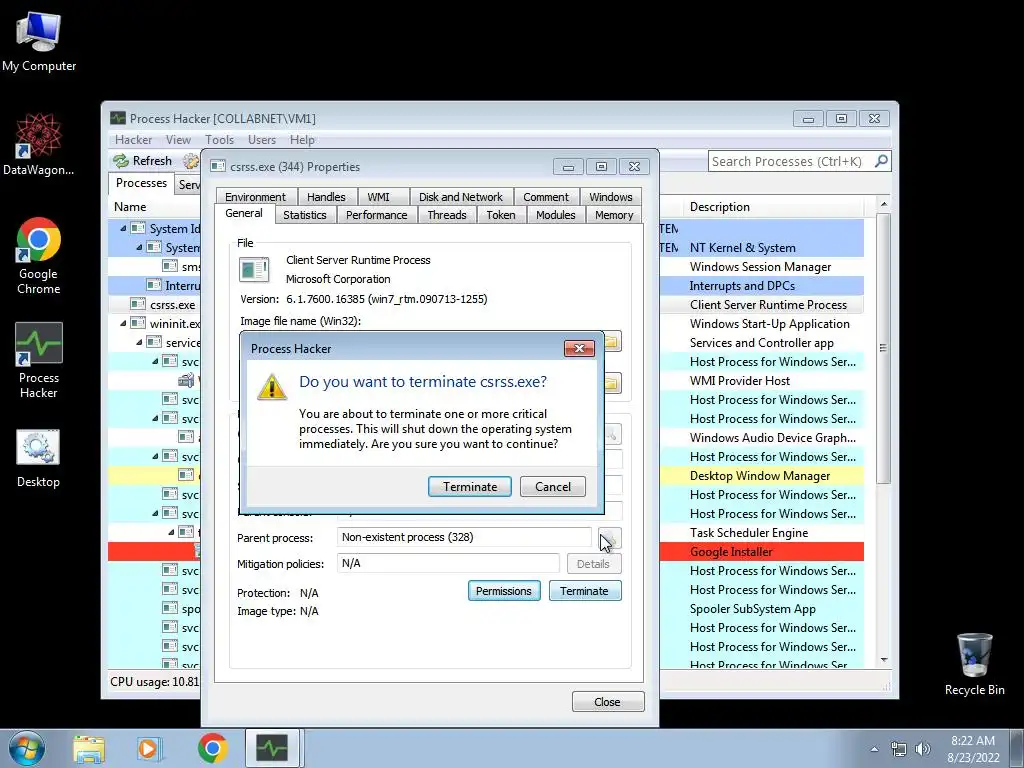The height and width of the screenshot is (768, 1024).
Task: Click the search magnifier icon in Process Hacker
Action: tap(881, 161)
